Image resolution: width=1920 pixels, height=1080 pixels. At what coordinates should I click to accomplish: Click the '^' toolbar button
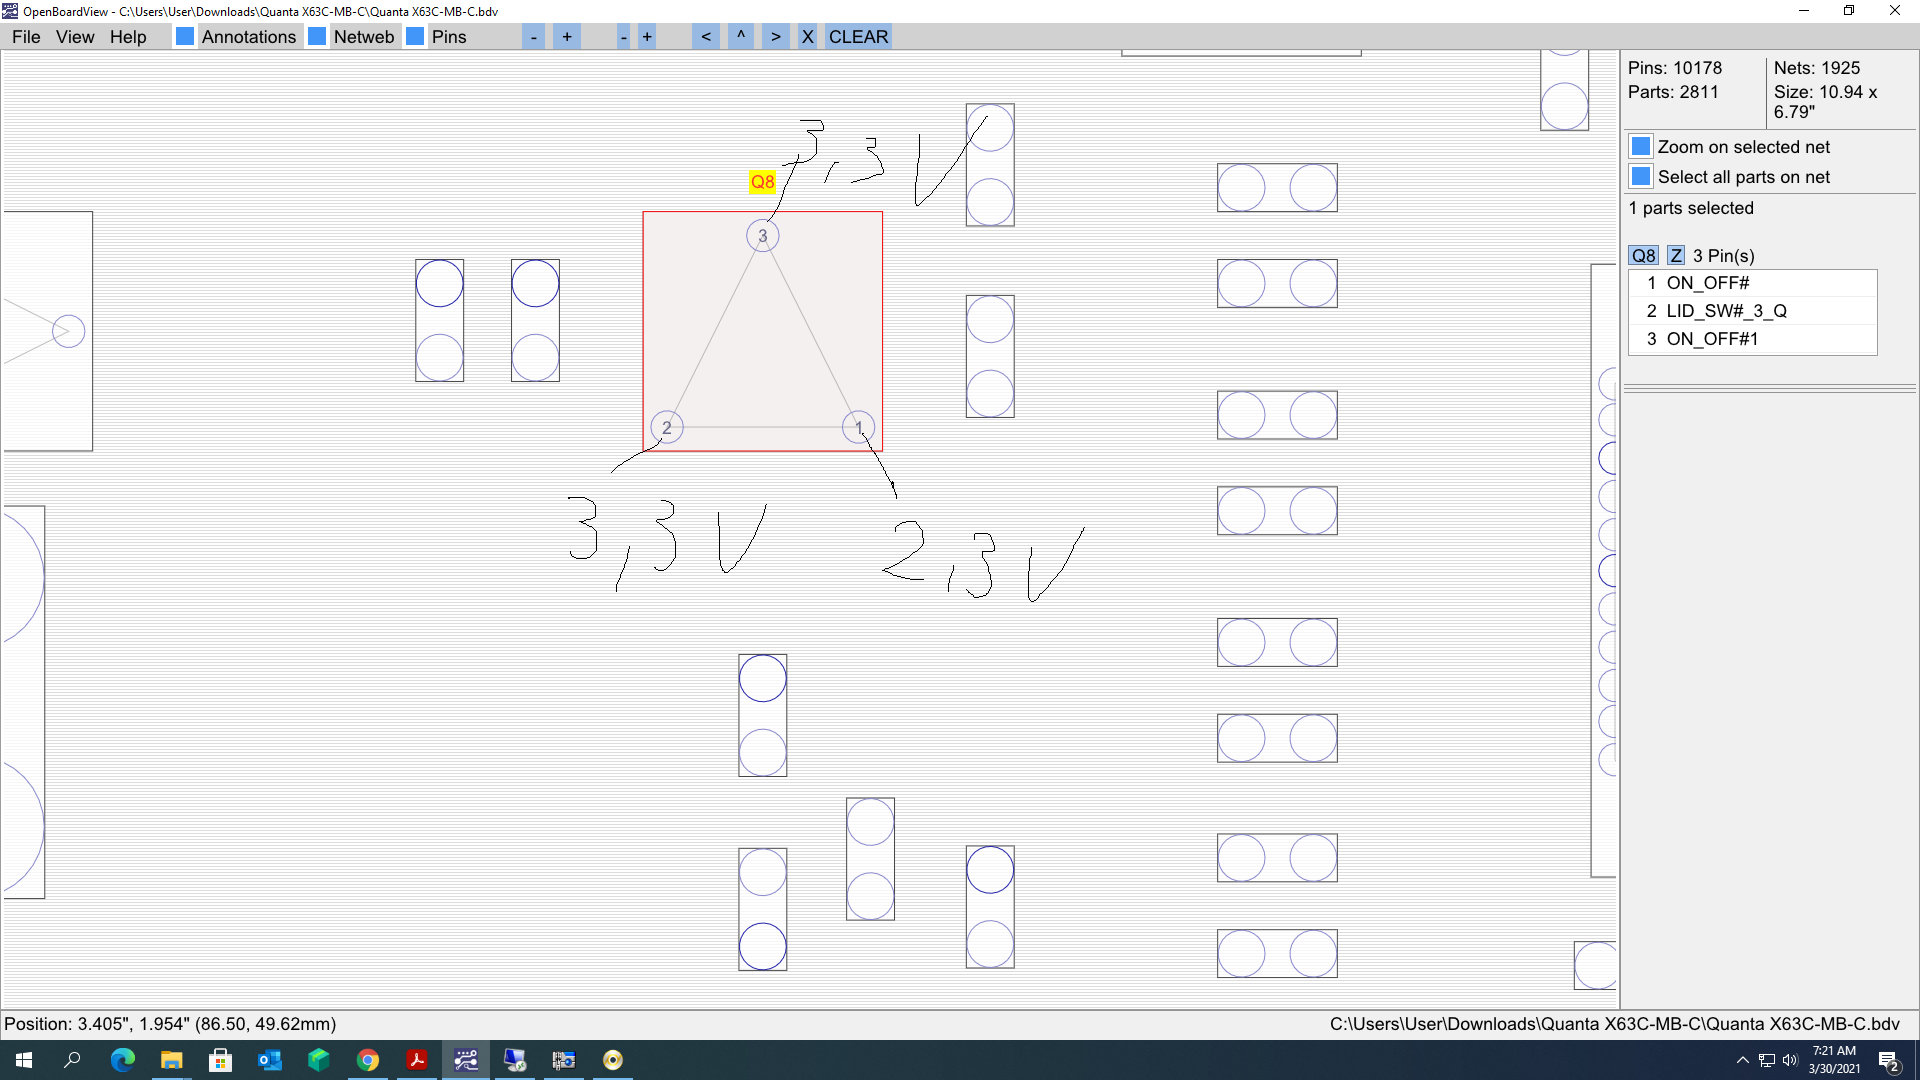coord(741,37)
